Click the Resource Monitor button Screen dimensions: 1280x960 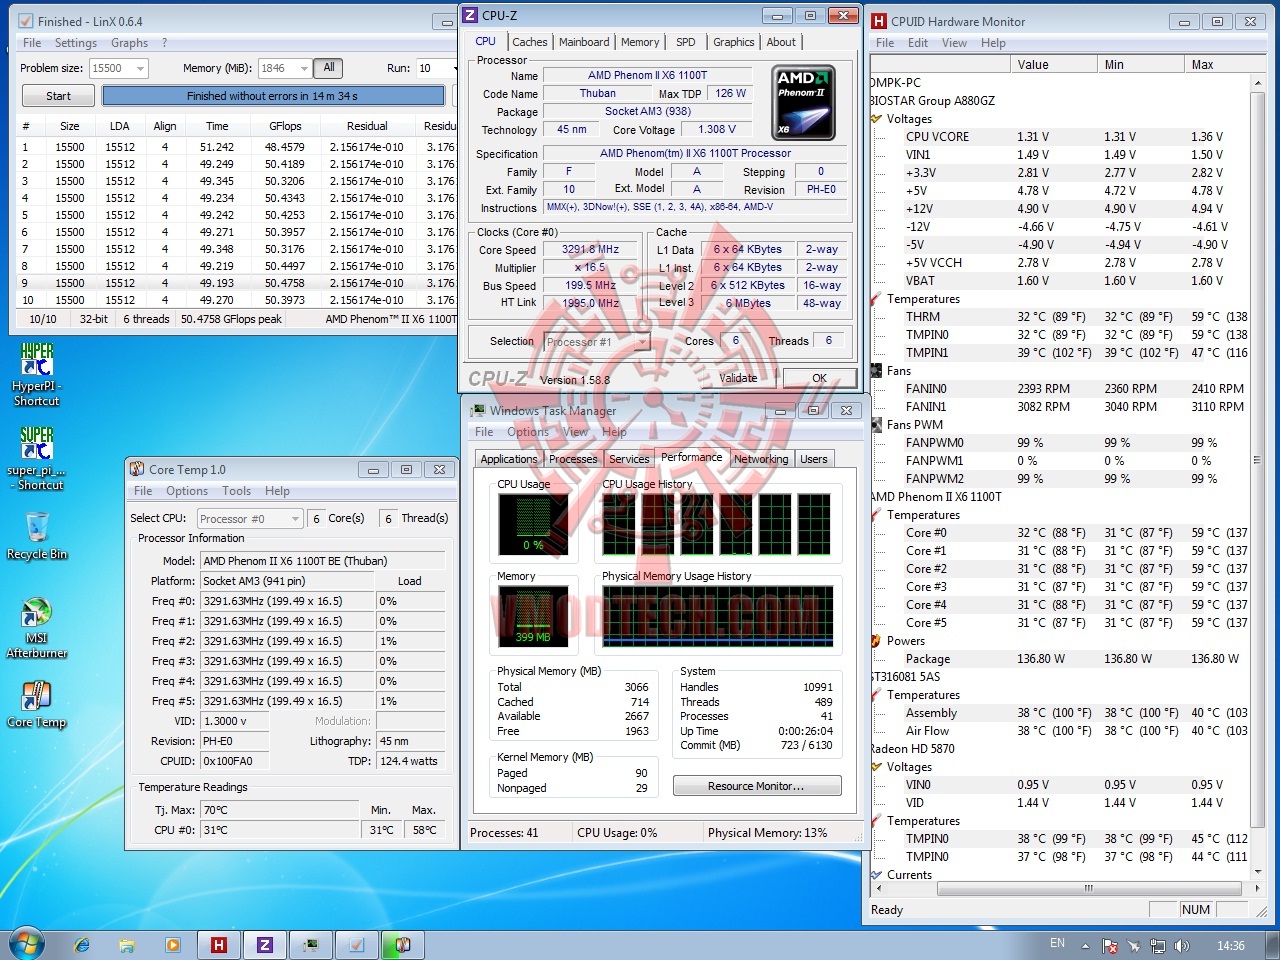pos(756,786)
